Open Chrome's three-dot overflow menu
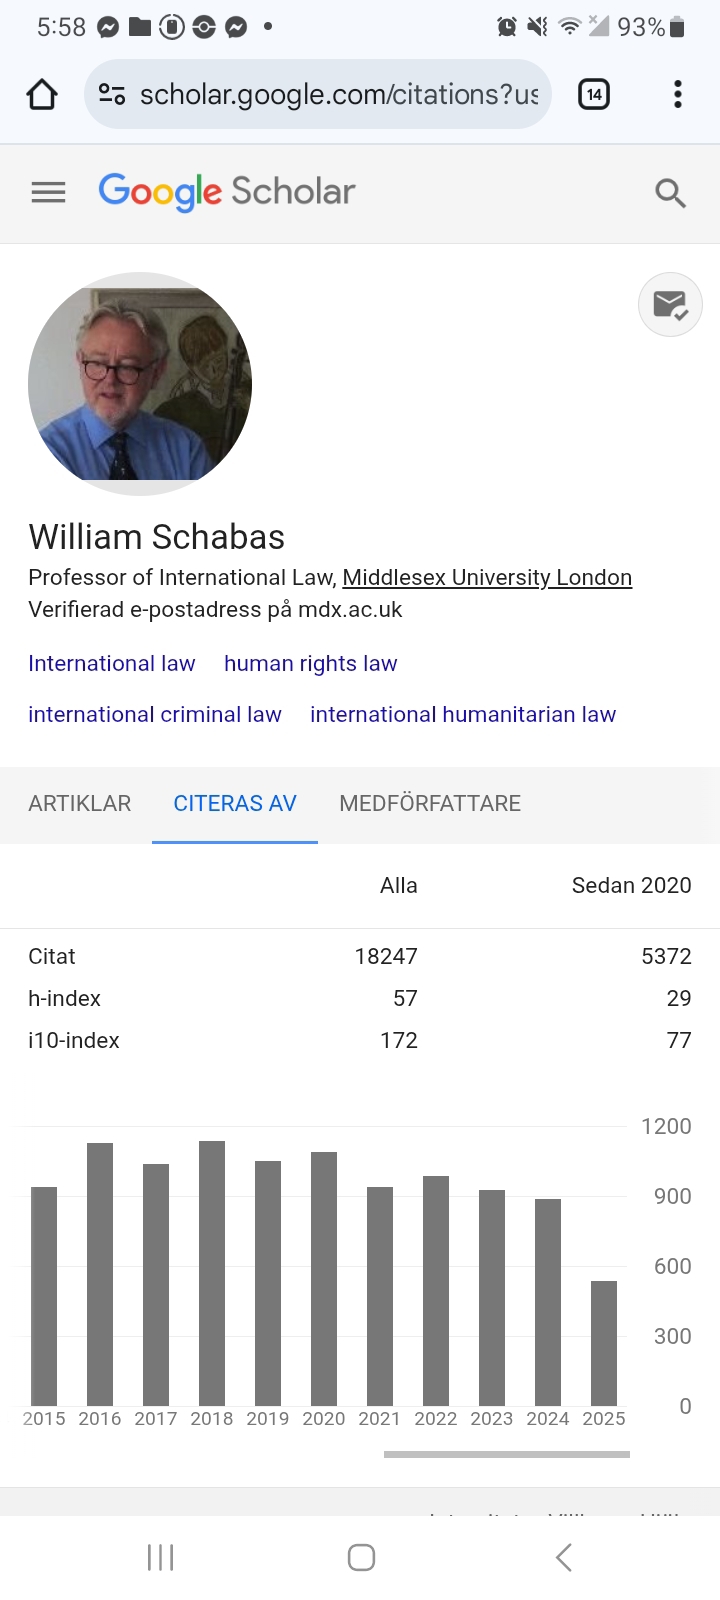Image resolution: width=720 pixels, height=1600 pixels. tap(678, 95)
